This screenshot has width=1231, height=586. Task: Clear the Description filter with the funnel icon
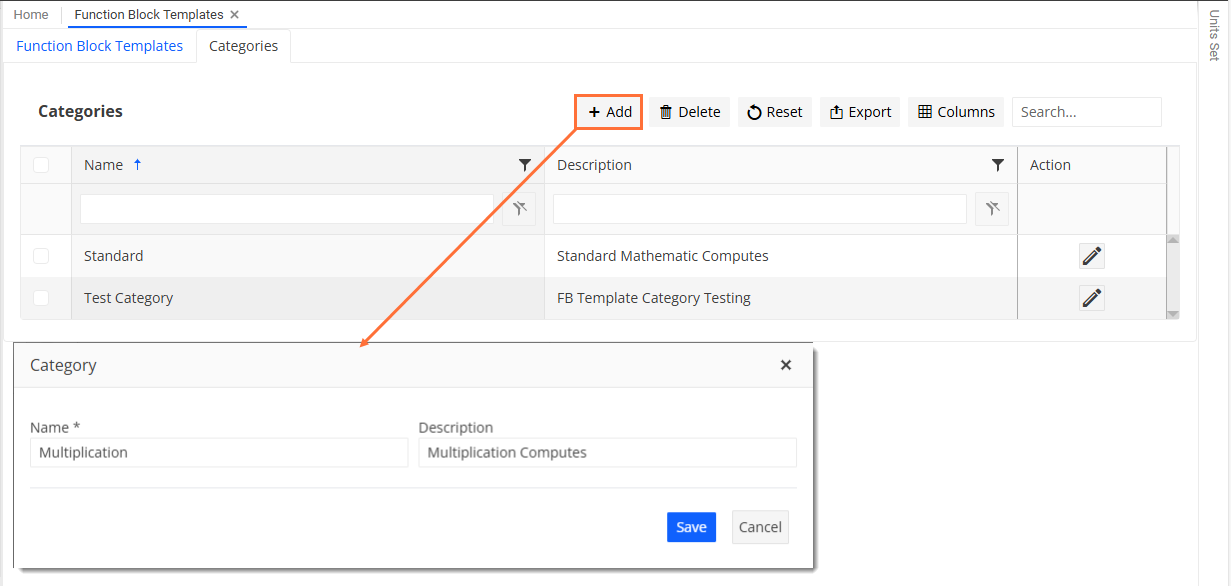992,209
